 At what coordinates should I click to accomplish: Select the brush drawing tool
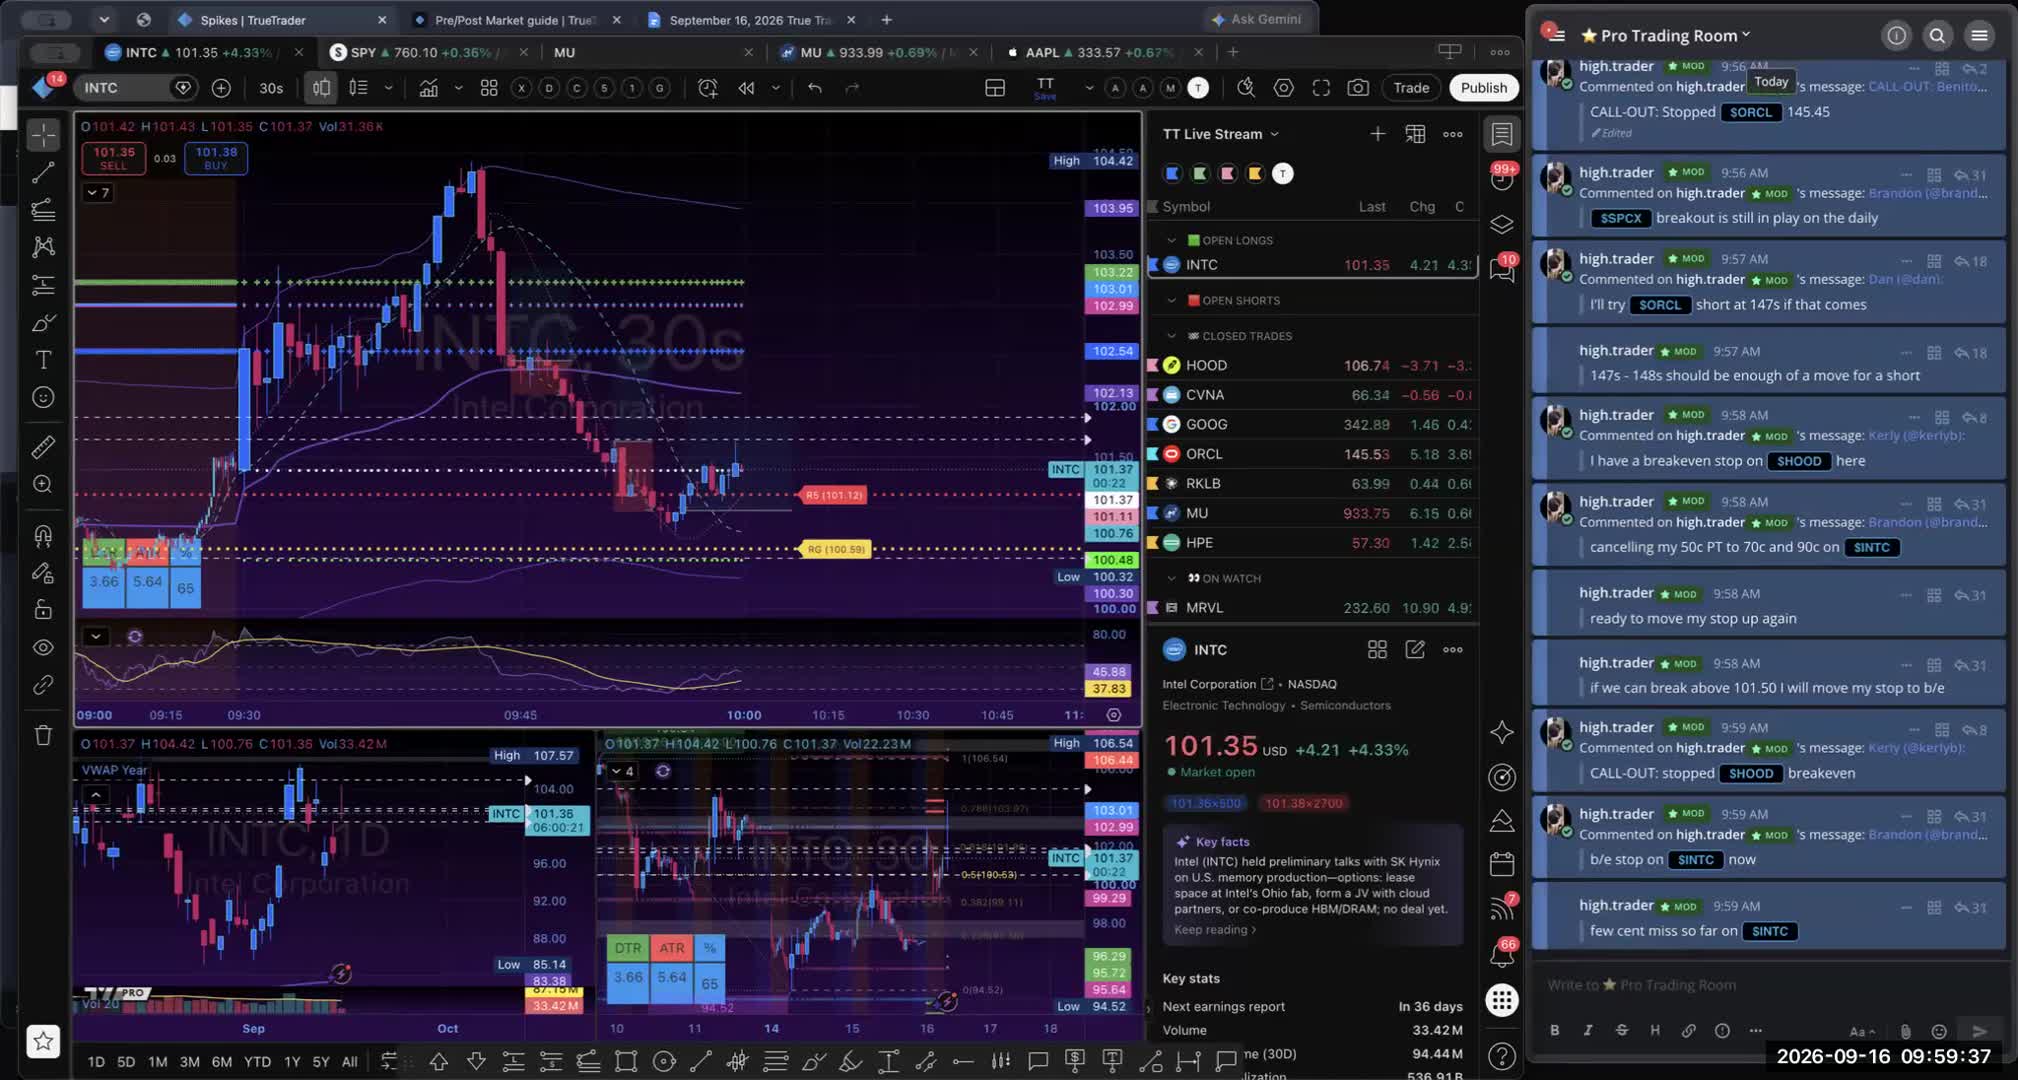click(43, 323)
